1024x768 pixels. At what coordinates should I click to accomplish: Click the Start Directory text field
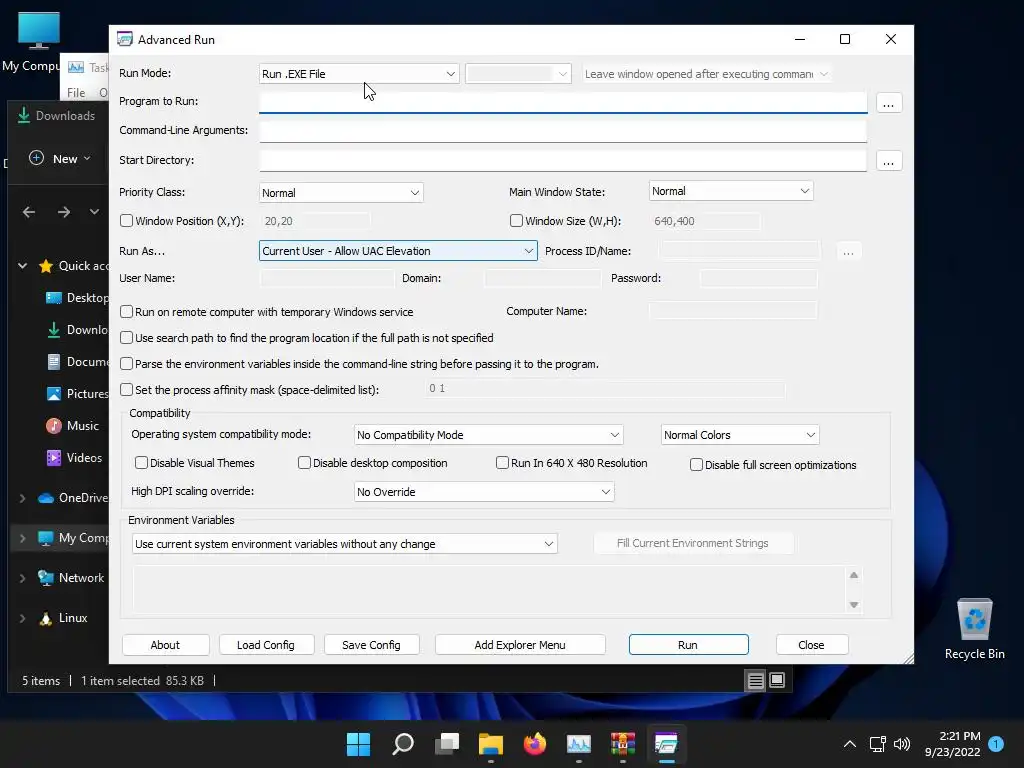click(563, 161)
